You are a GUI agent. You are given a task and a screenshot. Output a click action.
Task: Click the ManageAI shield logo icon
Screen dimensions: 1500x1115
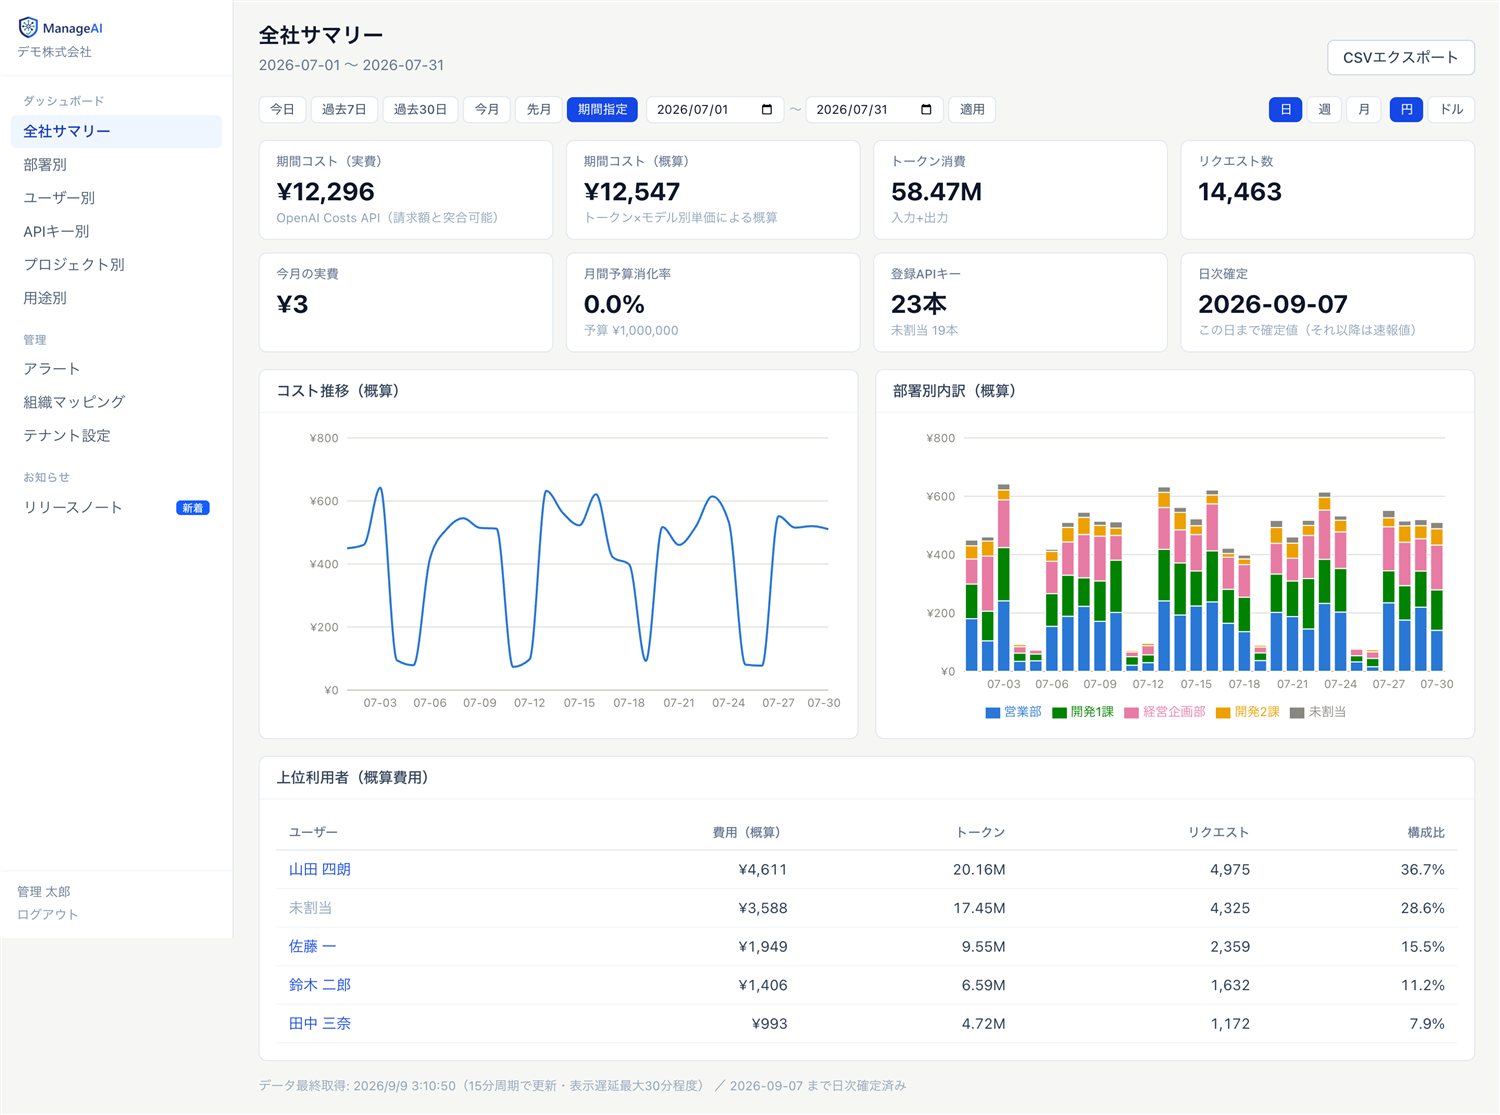click(28, 27)
